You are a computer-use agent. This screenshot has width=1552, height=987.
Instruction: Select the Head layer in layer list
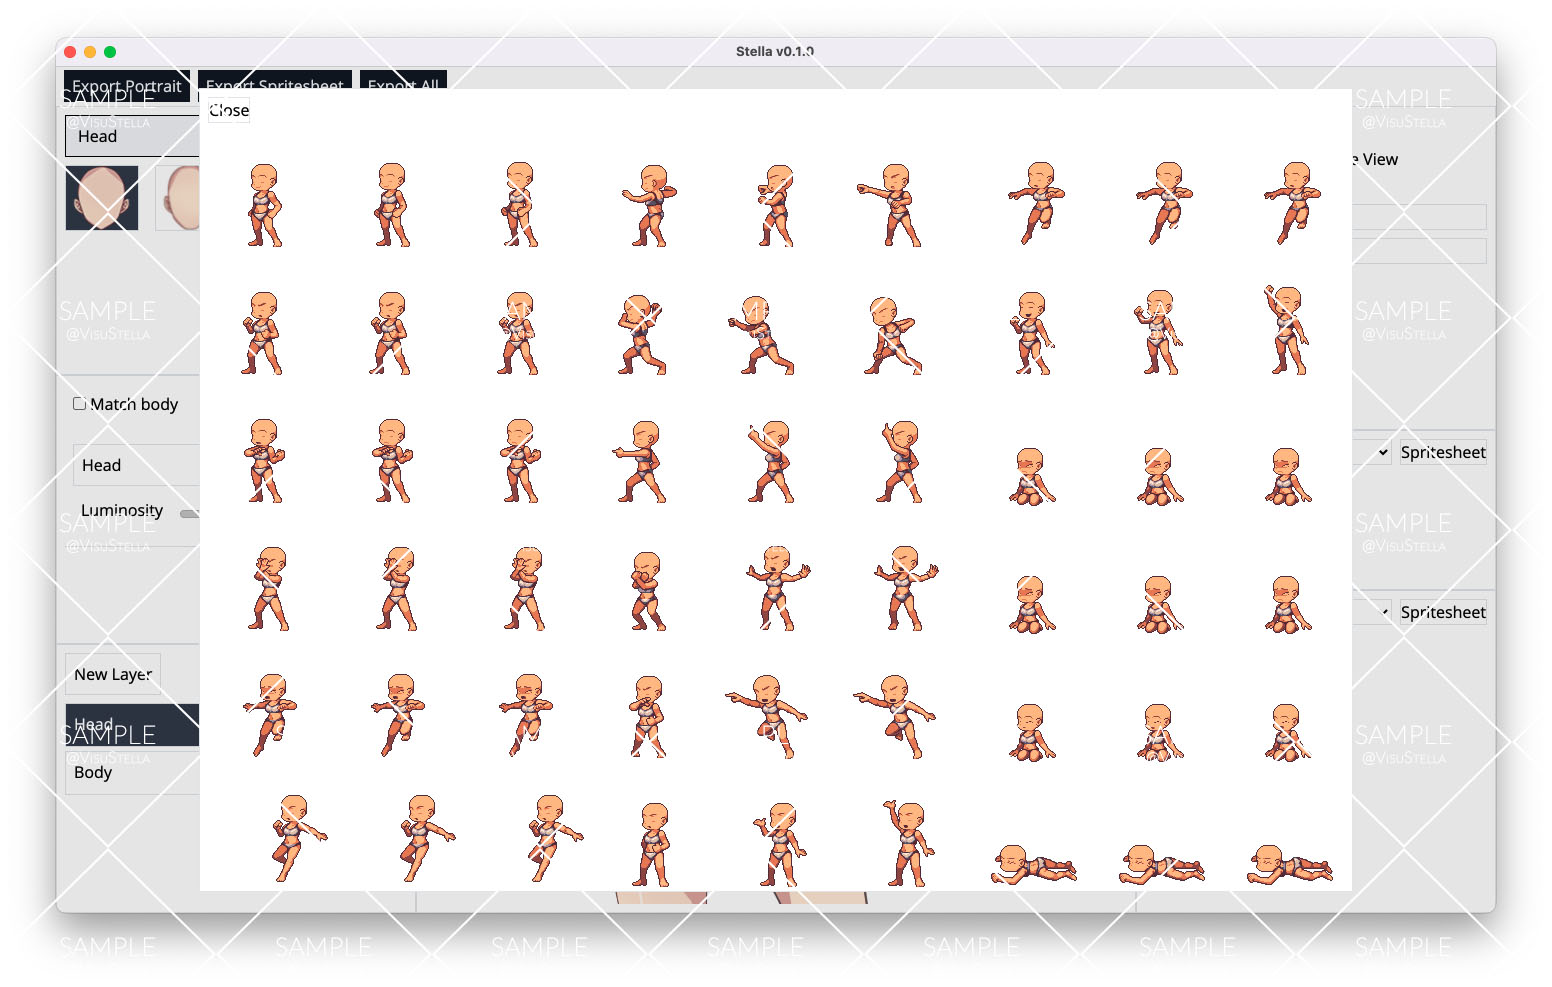(132, 725)
